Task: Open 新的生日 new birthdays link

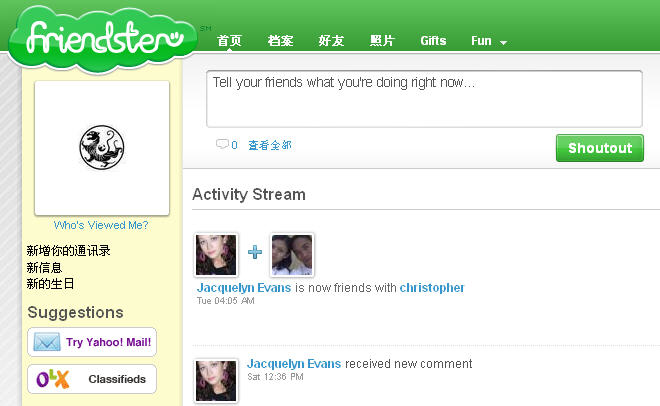Action: pos(50,284)
